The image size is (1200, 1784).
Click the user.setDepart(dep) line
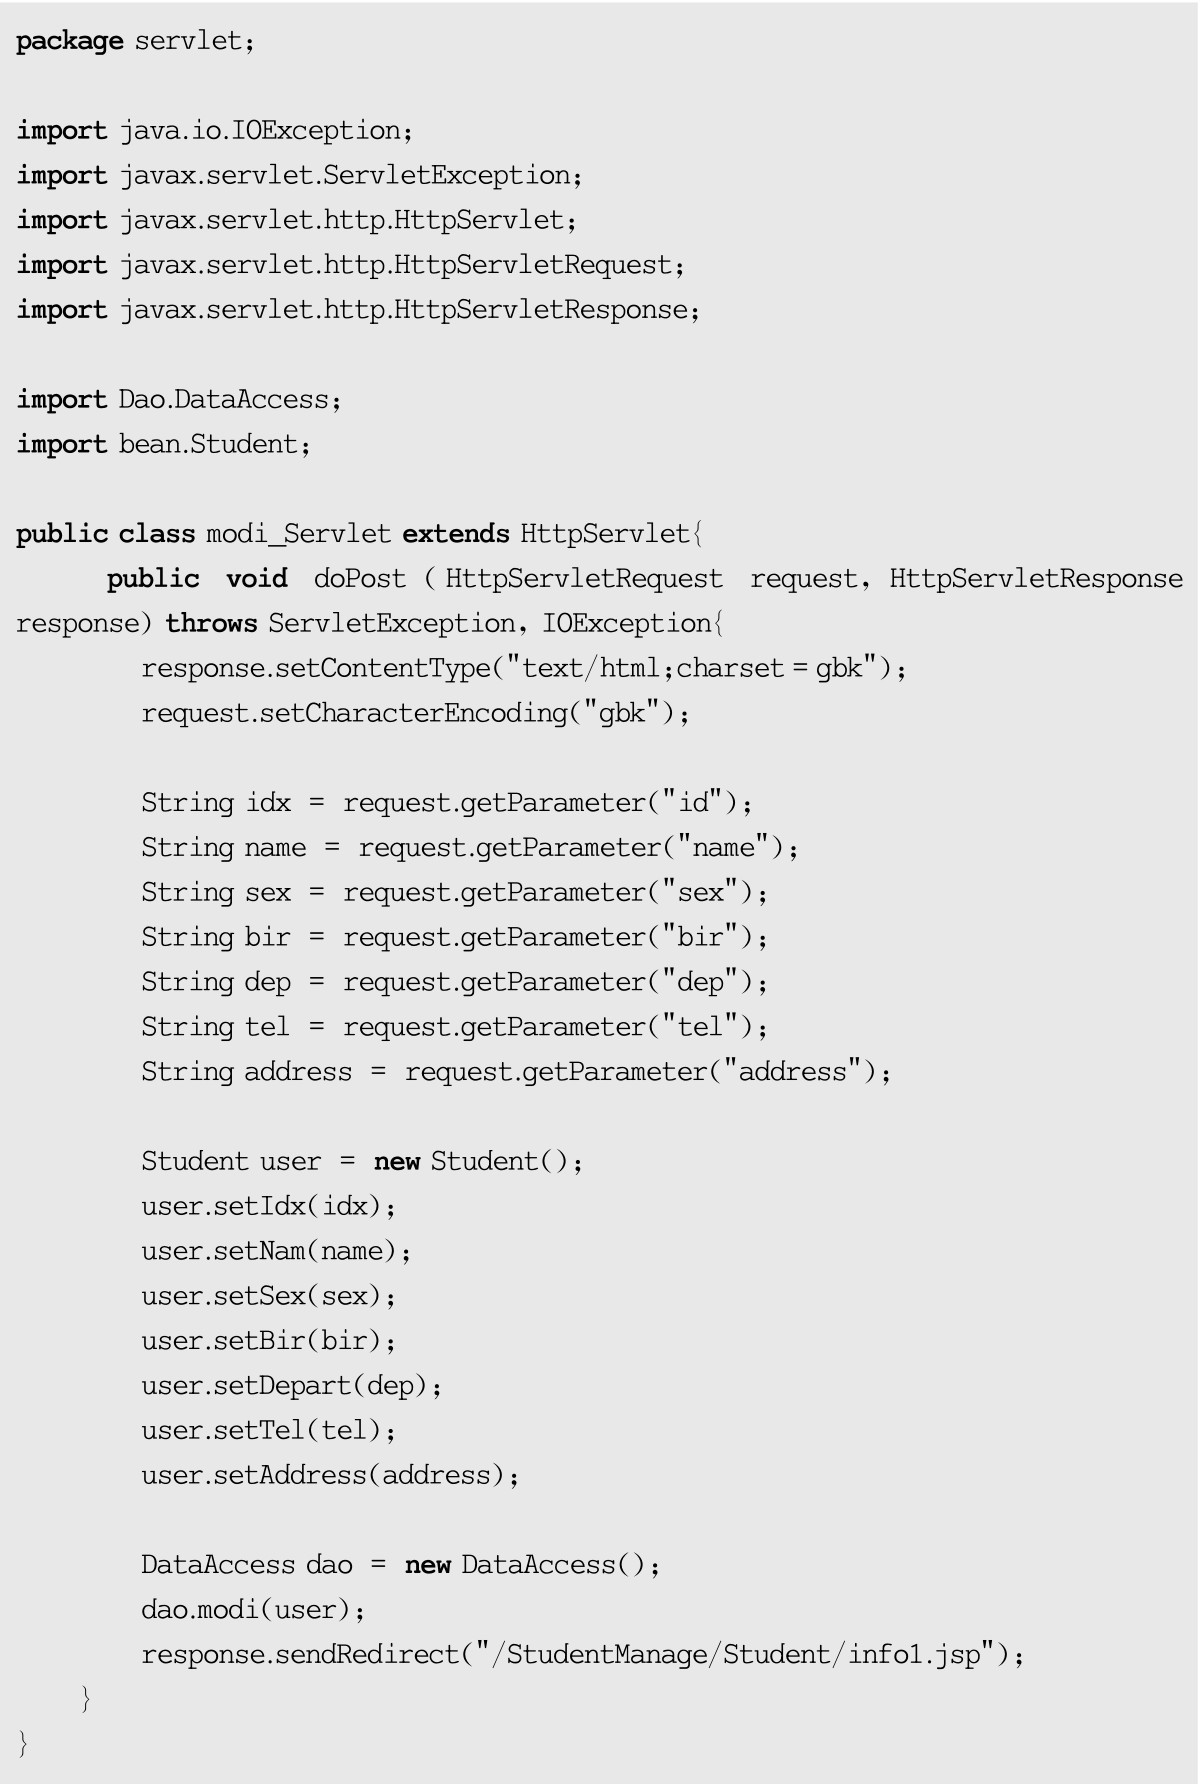click(291, 1386)
